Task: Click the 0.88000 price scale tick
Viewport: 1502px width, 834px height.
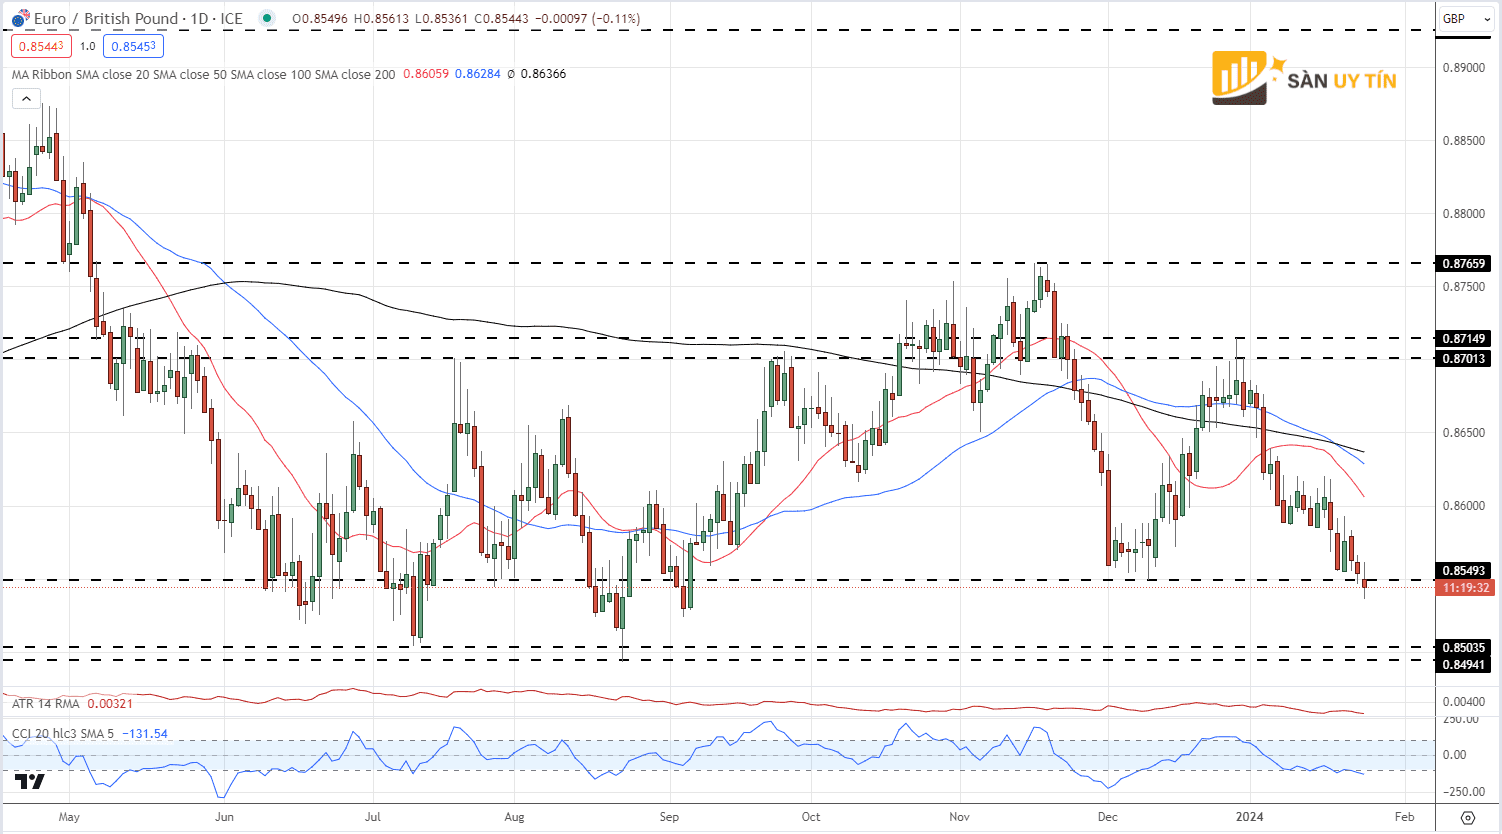Action: 1463,214
